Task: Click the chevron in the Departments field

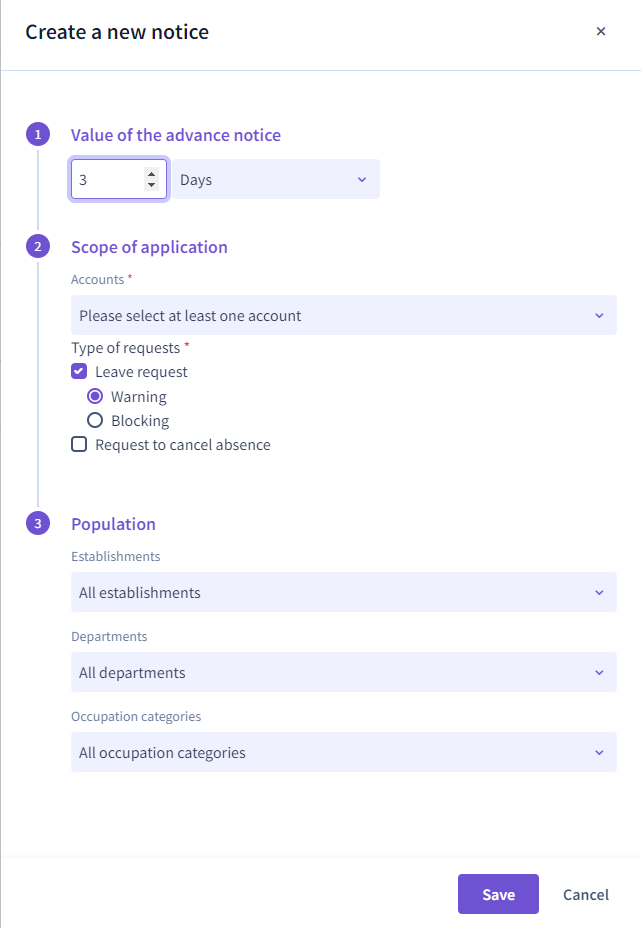Action: pyautogui.click(x=600, y=673)
